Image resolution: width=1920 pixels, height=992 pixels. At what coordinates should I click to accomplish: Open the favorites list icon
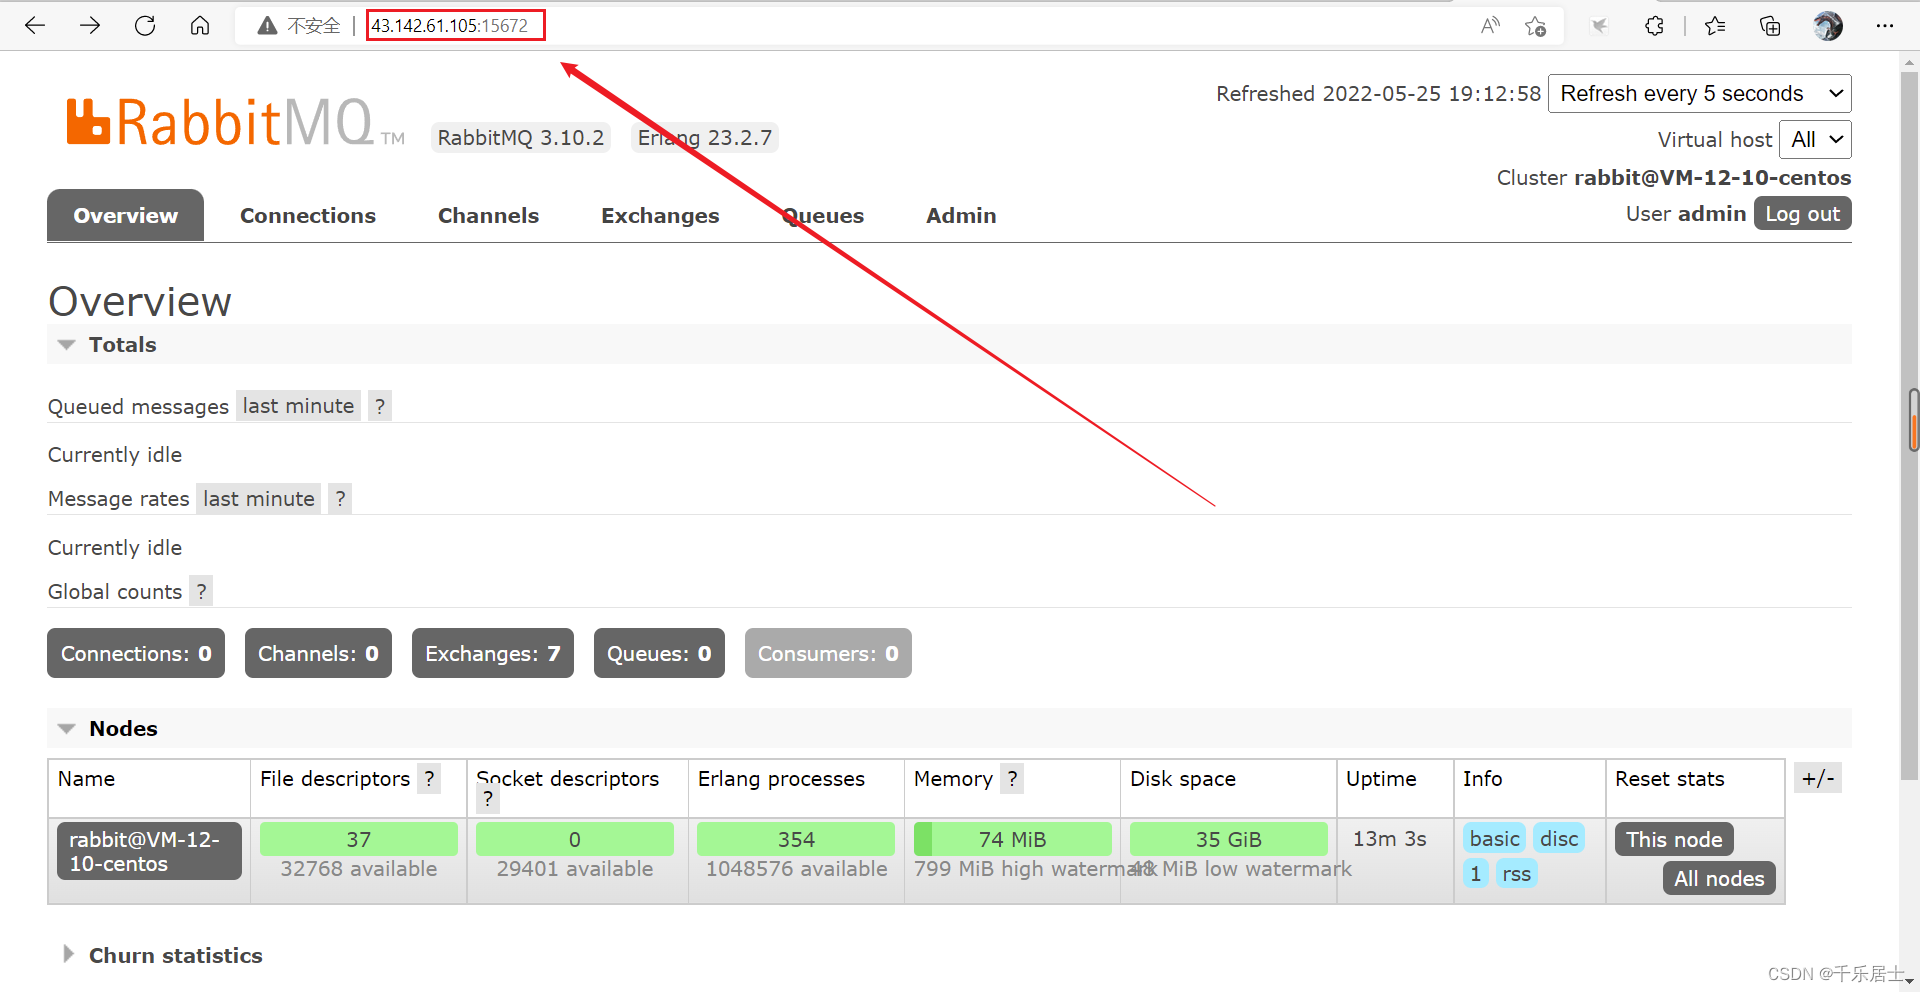click(x=1715, y=26)
